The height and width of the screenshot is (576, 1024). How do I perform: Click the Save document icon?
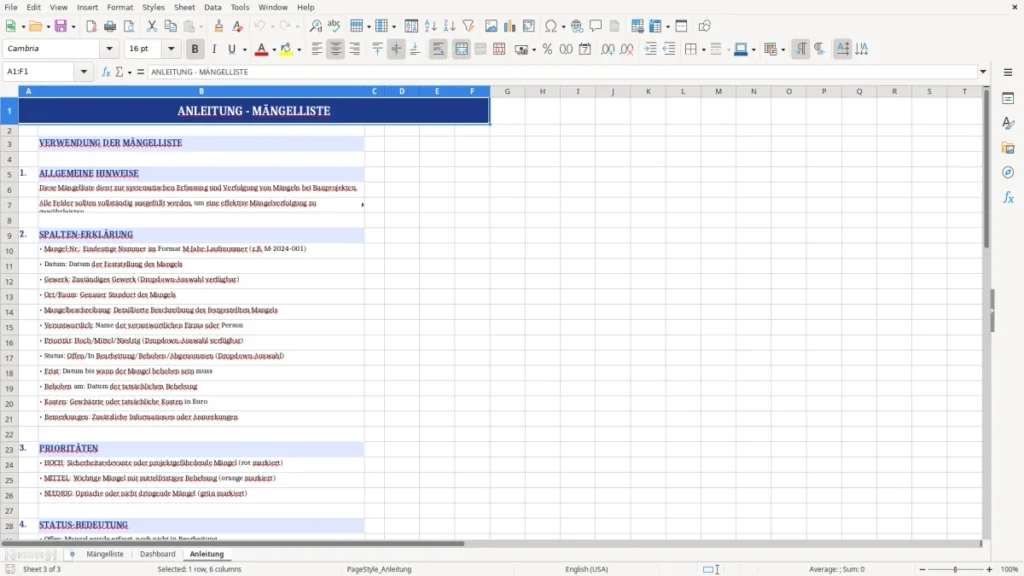coord(61,26)
